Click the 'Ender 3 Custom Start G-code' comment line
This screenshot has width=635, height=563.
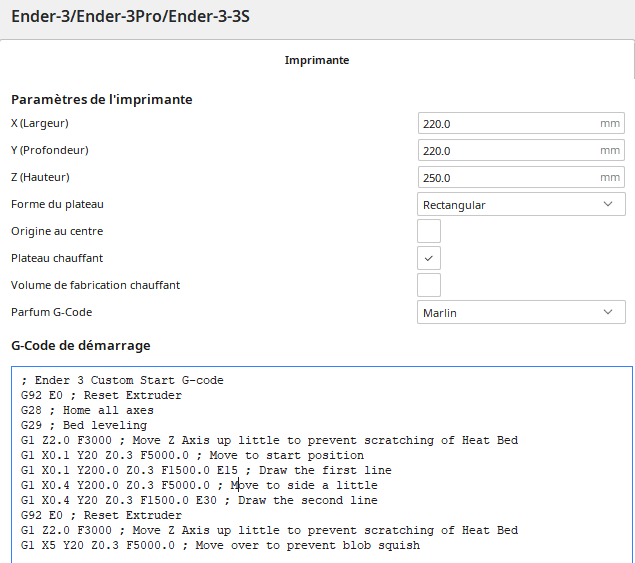(x=122, y=380)
